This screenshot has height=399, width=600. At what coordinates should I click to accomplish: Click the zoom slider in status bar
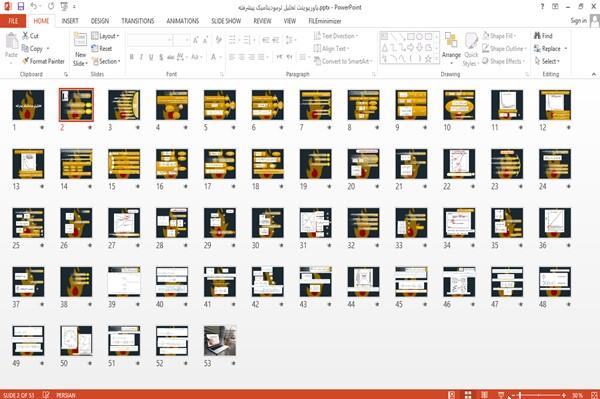[538, 395]
